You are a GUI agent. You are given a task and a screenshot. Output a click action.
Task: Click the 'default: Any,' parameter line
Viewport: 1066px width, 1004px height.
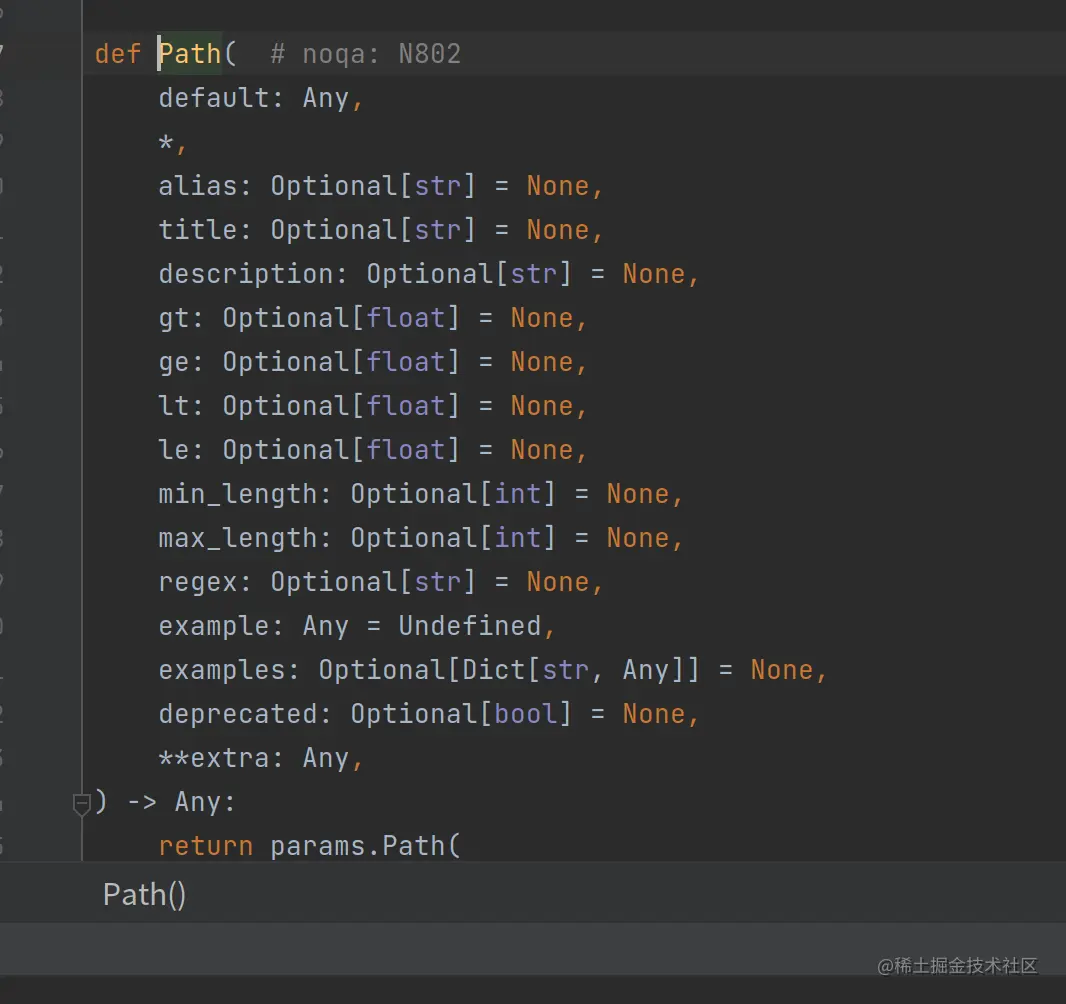pyautogui.click(x=261, y=98)
